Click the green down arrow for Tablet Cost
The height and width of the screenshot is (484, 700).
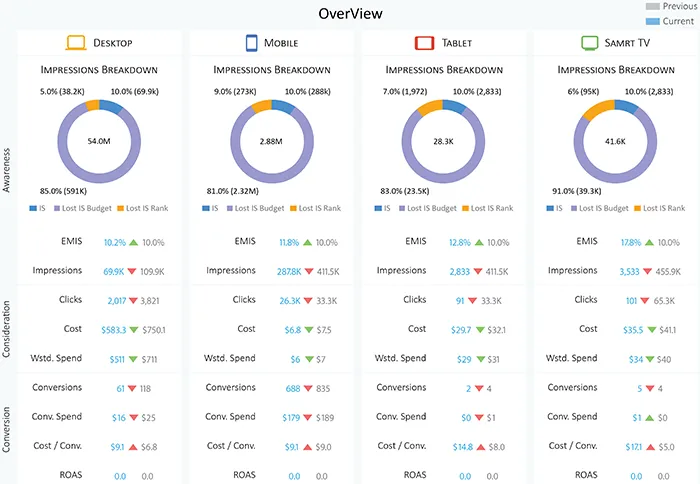click(480, 330)
